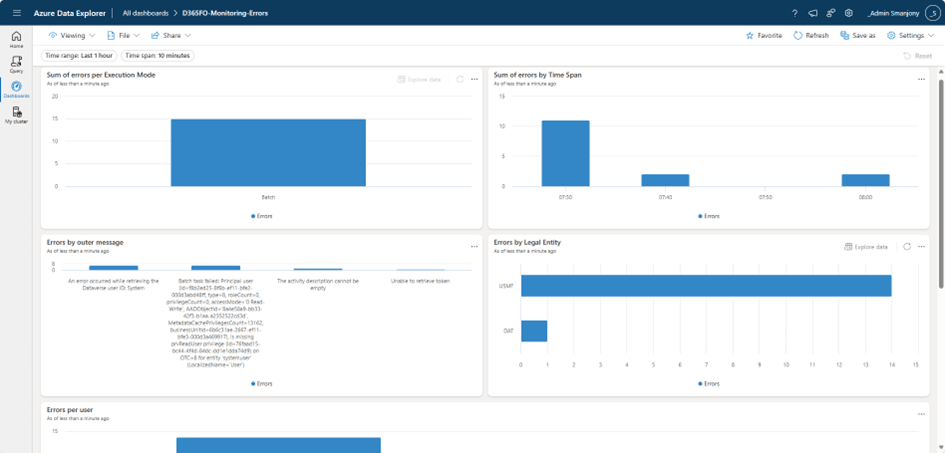Click the Refresh dashboard button
Viewport: 945px width, 453px height.
click(x=811, y=35)
